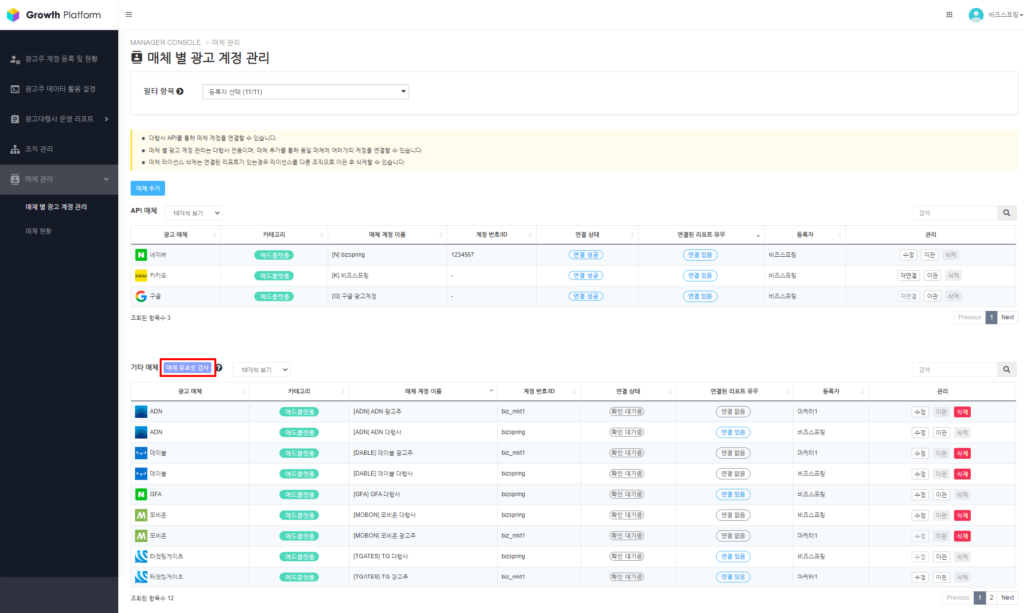Open the 등록자 선택 filter dropdown
This screenshot has width=1024, height=613.
click(305, 90)
